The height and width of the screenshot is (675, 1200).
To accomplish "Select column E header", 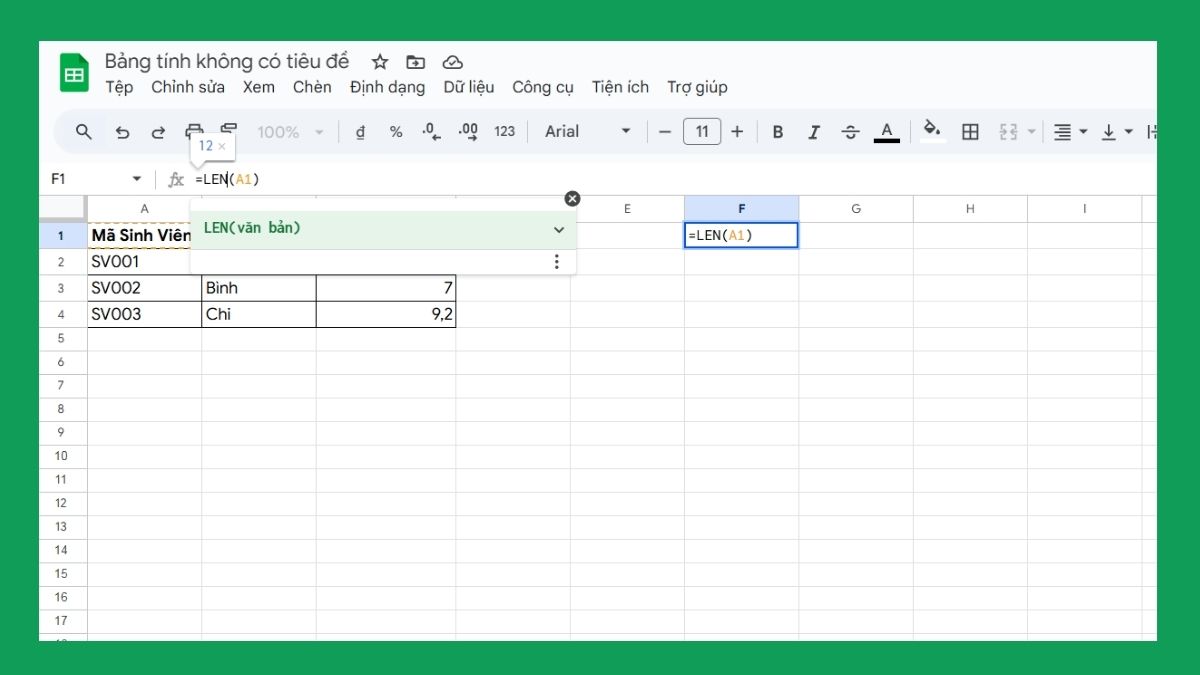I will pos(627,208).
